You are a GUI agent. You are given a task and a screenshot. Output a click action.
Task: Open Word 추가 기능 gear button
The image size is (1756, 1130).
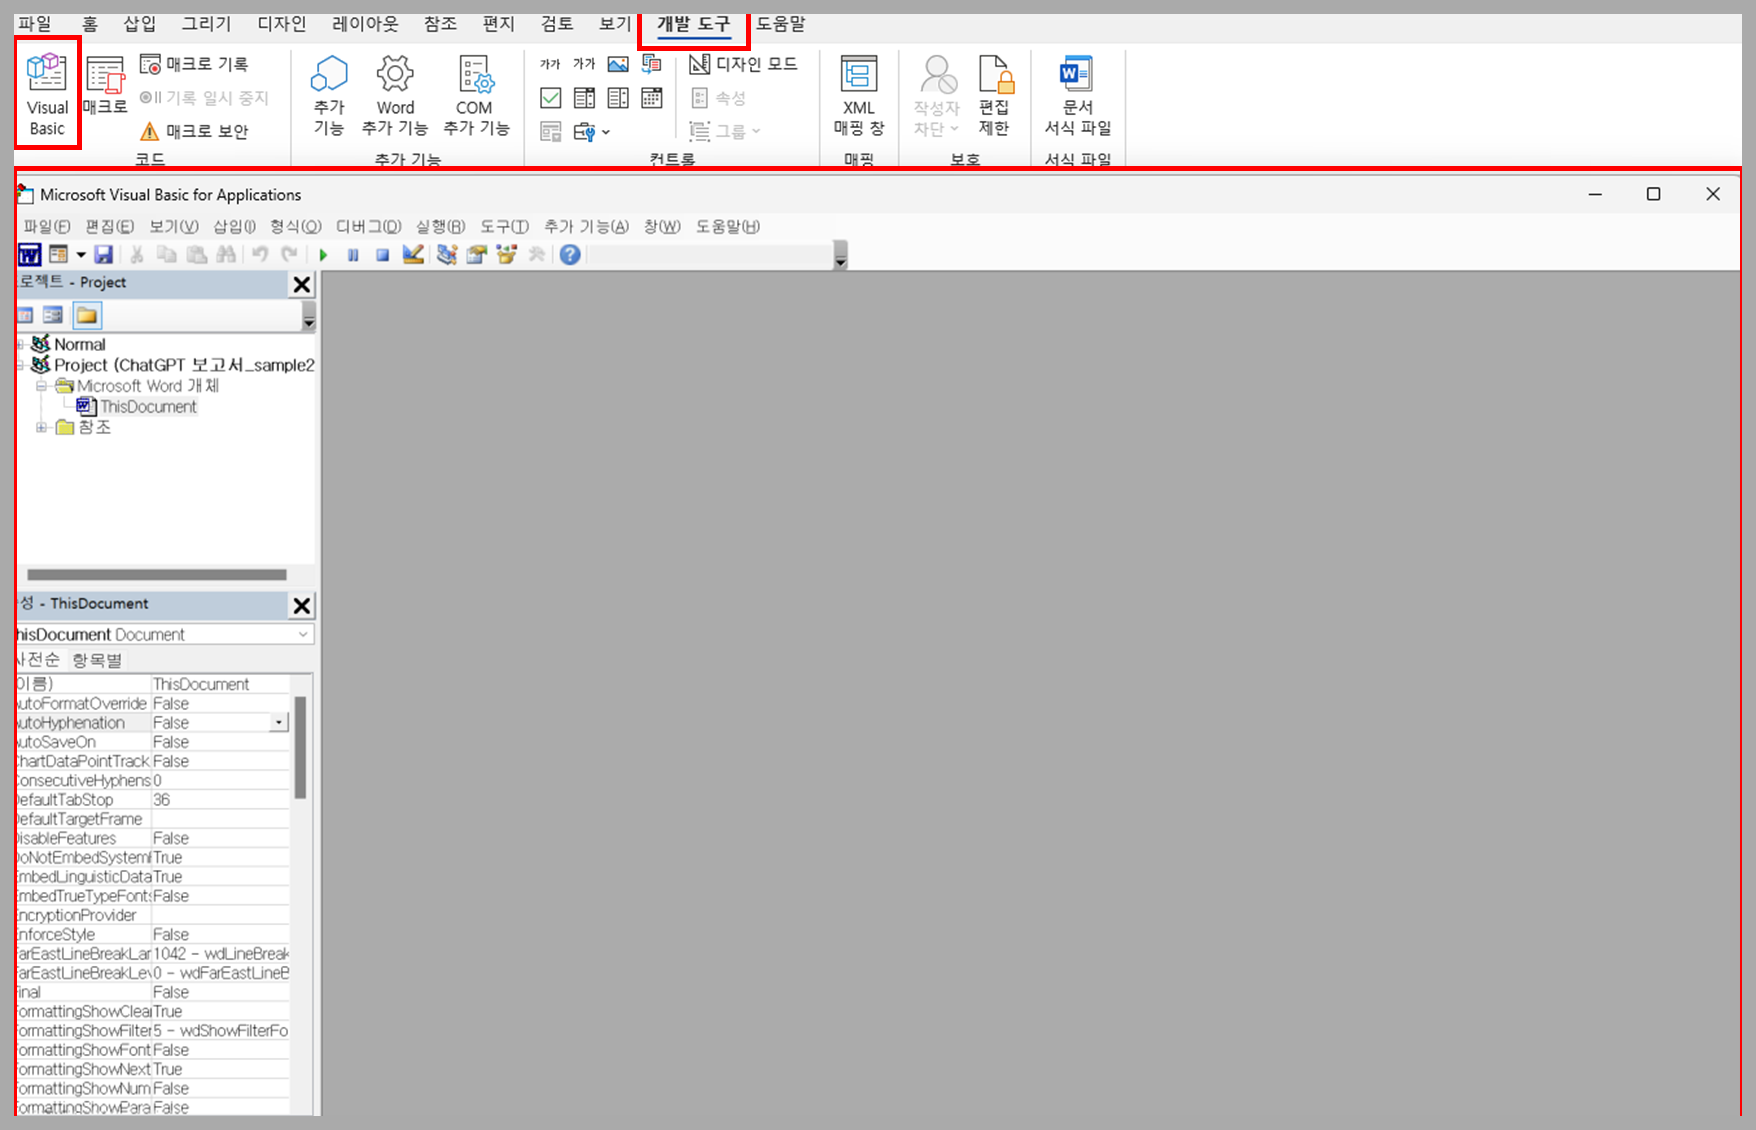[395, 95]
